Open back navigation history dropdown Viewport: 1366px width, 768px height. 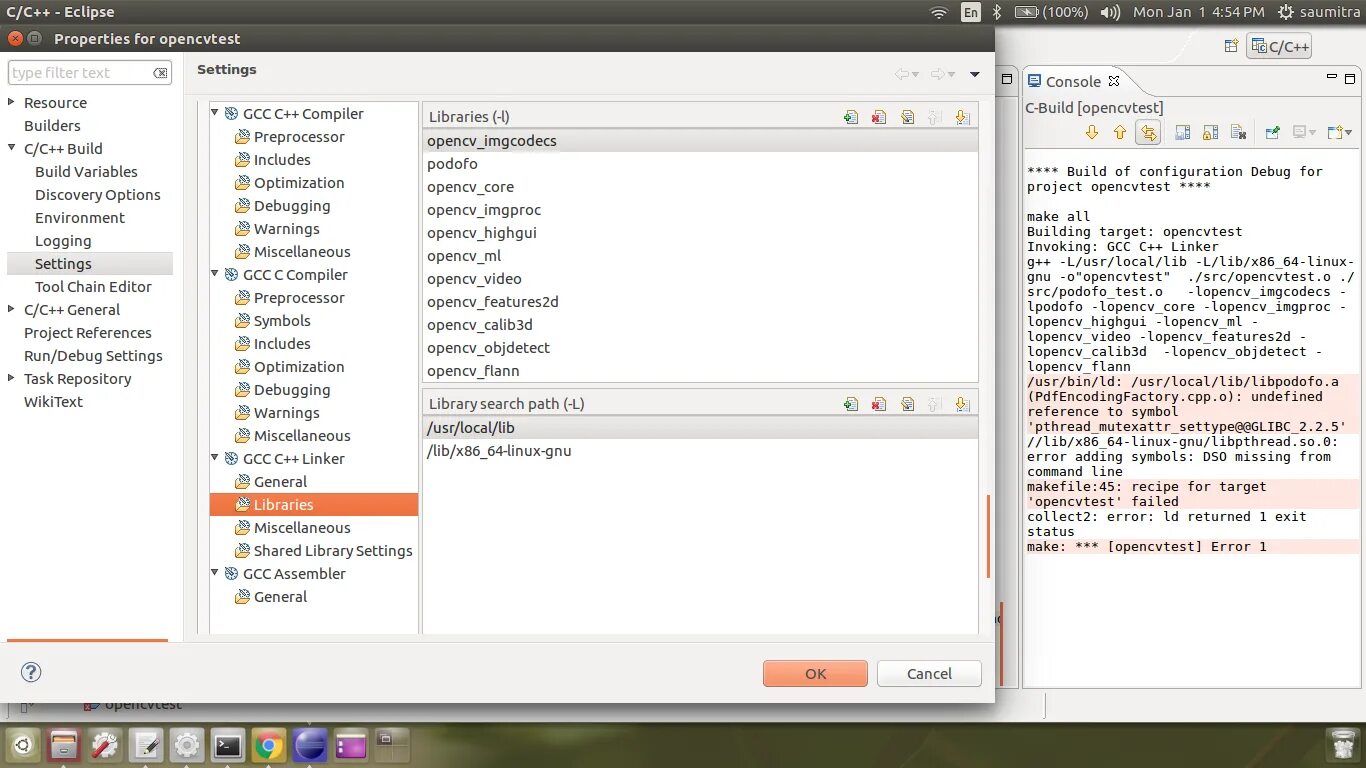pos(915,74)
